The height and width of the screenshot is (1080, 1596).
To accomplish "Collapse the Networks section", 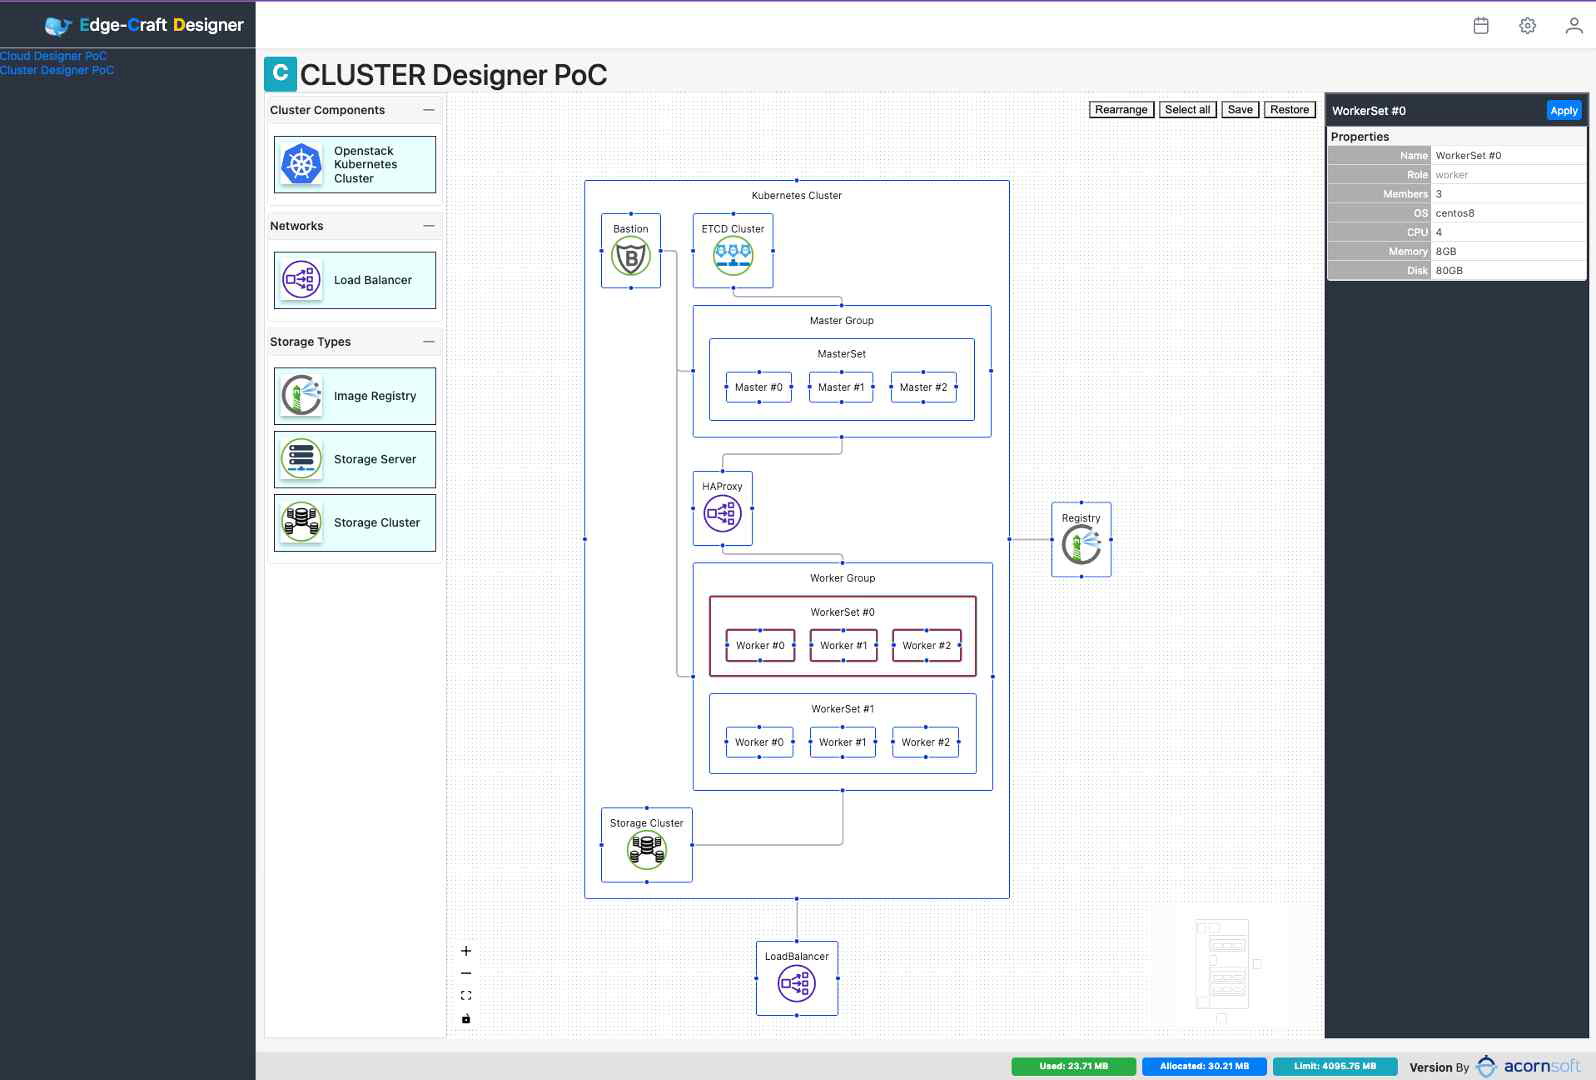I will click(429, 226).
